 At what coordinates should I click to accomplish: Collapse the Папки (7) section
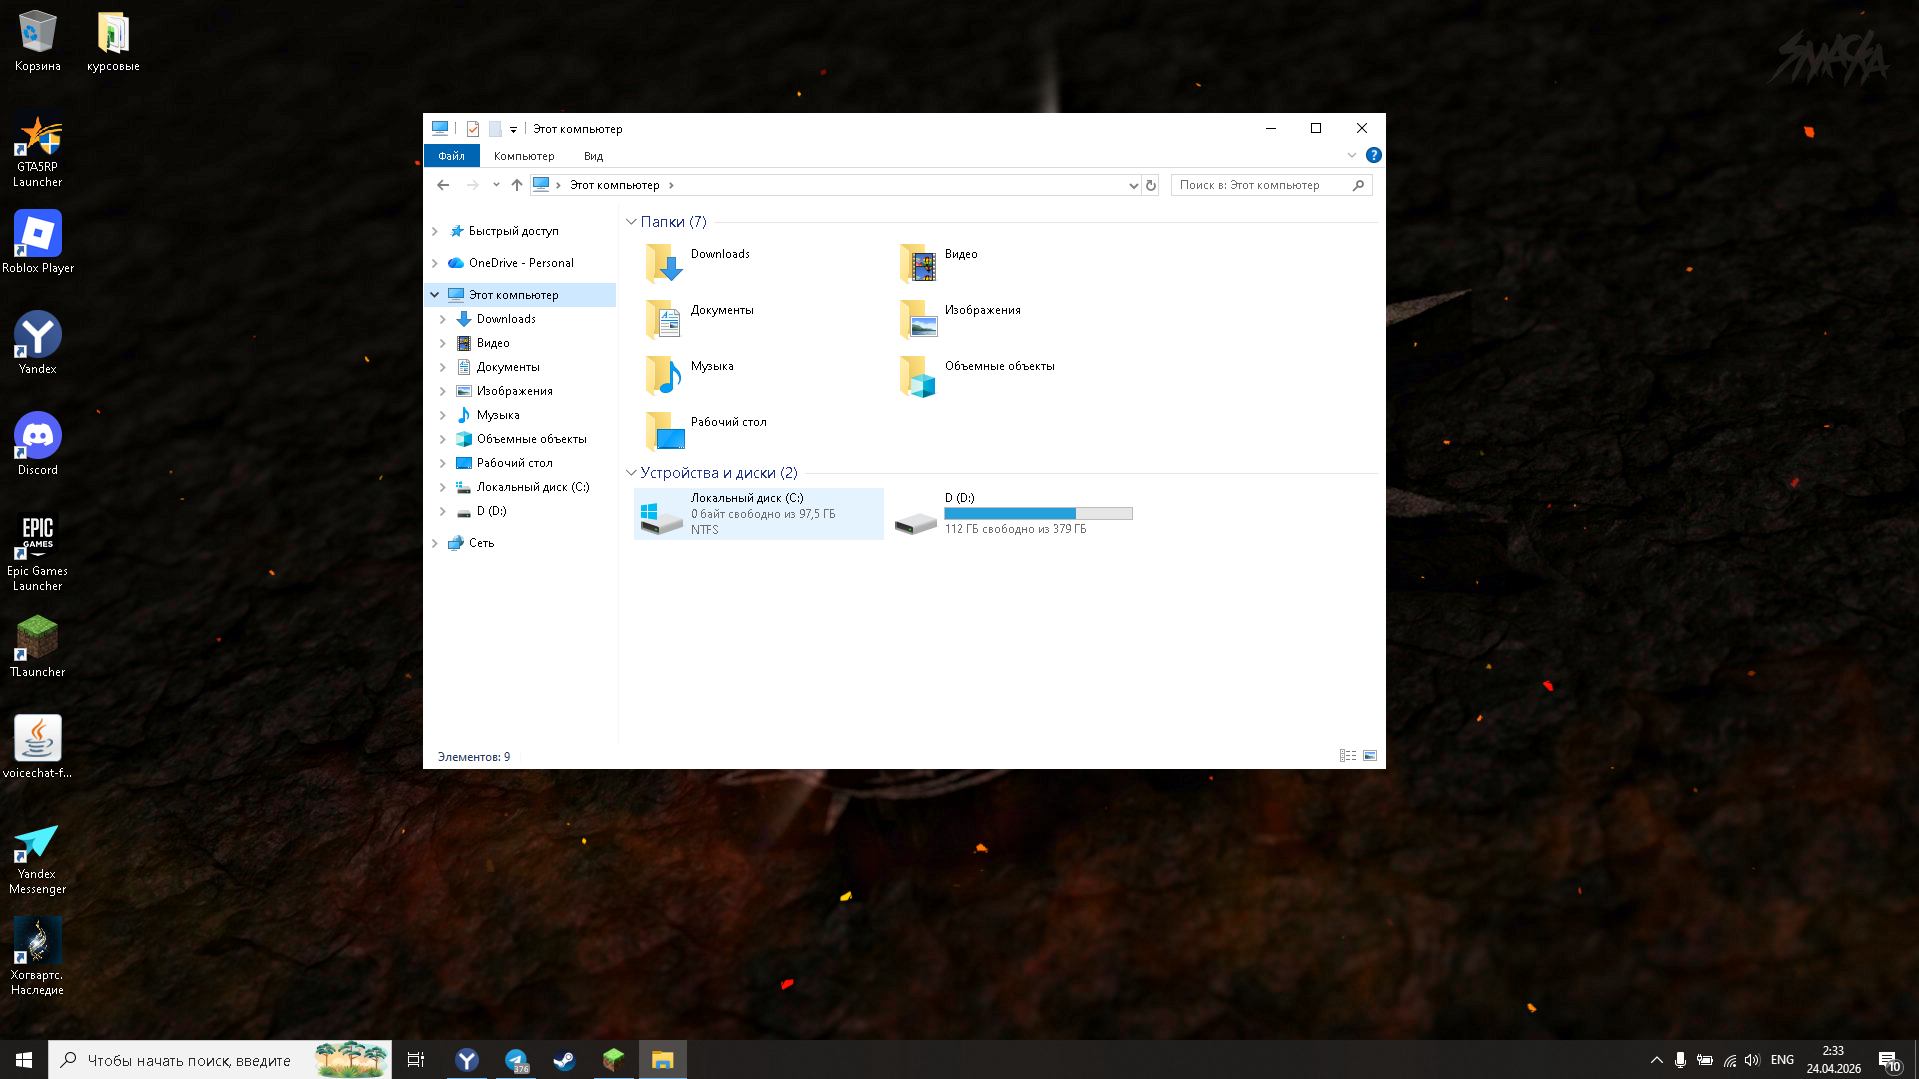631,222
